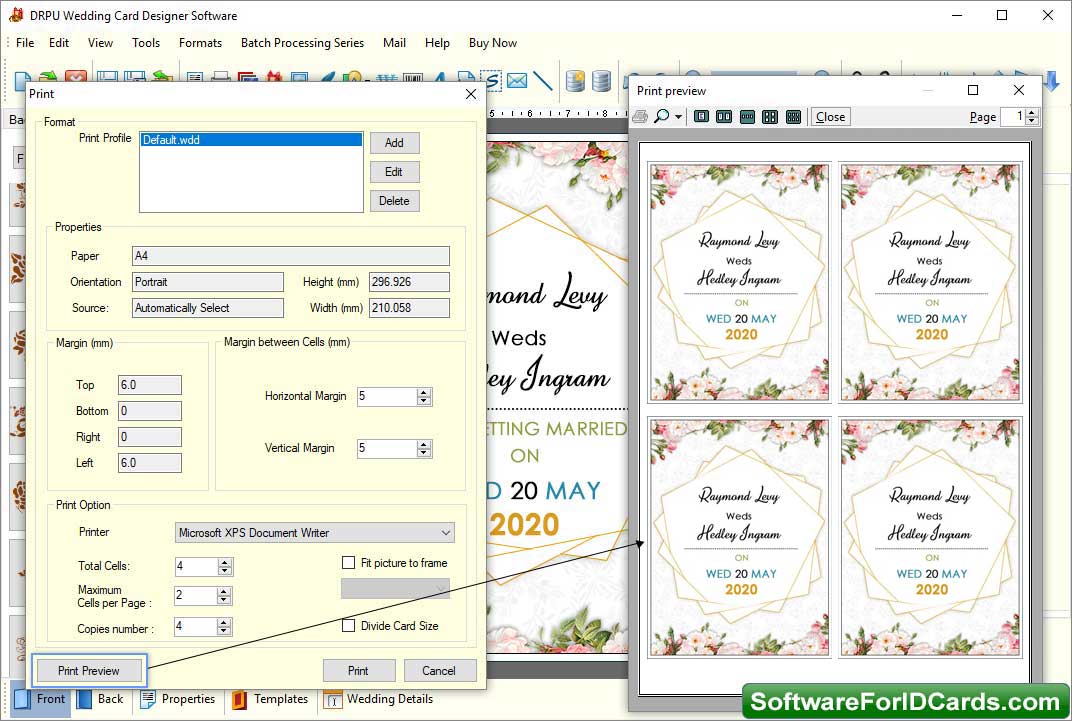Screen dimensions: 1072x721
Task: Open the Printer dropdown list
Action: pyautogui.click(x=446, y=532)
